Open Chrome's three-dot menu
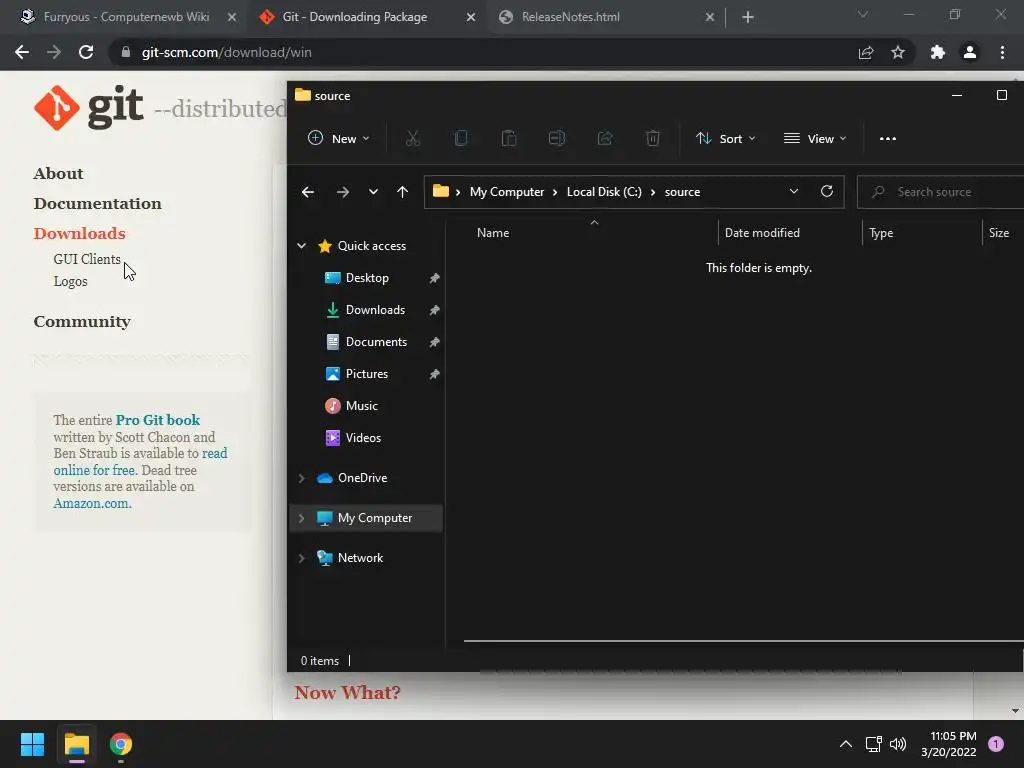 (1002, 52)
